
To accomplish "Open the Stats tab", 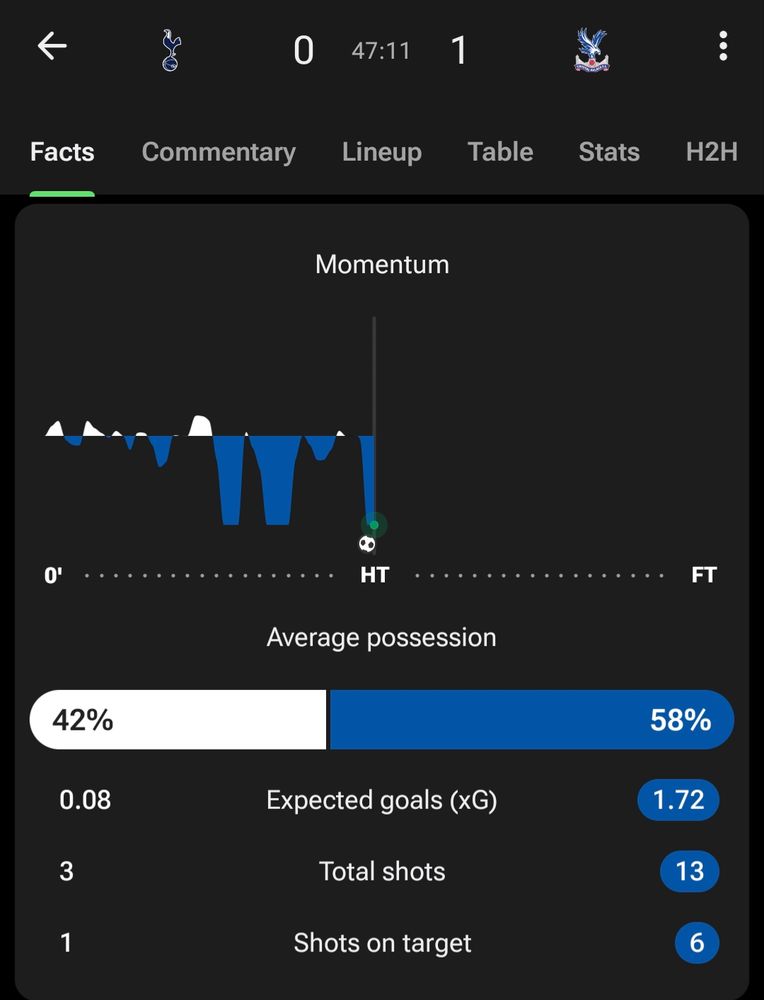I will [x=609, y=152].
